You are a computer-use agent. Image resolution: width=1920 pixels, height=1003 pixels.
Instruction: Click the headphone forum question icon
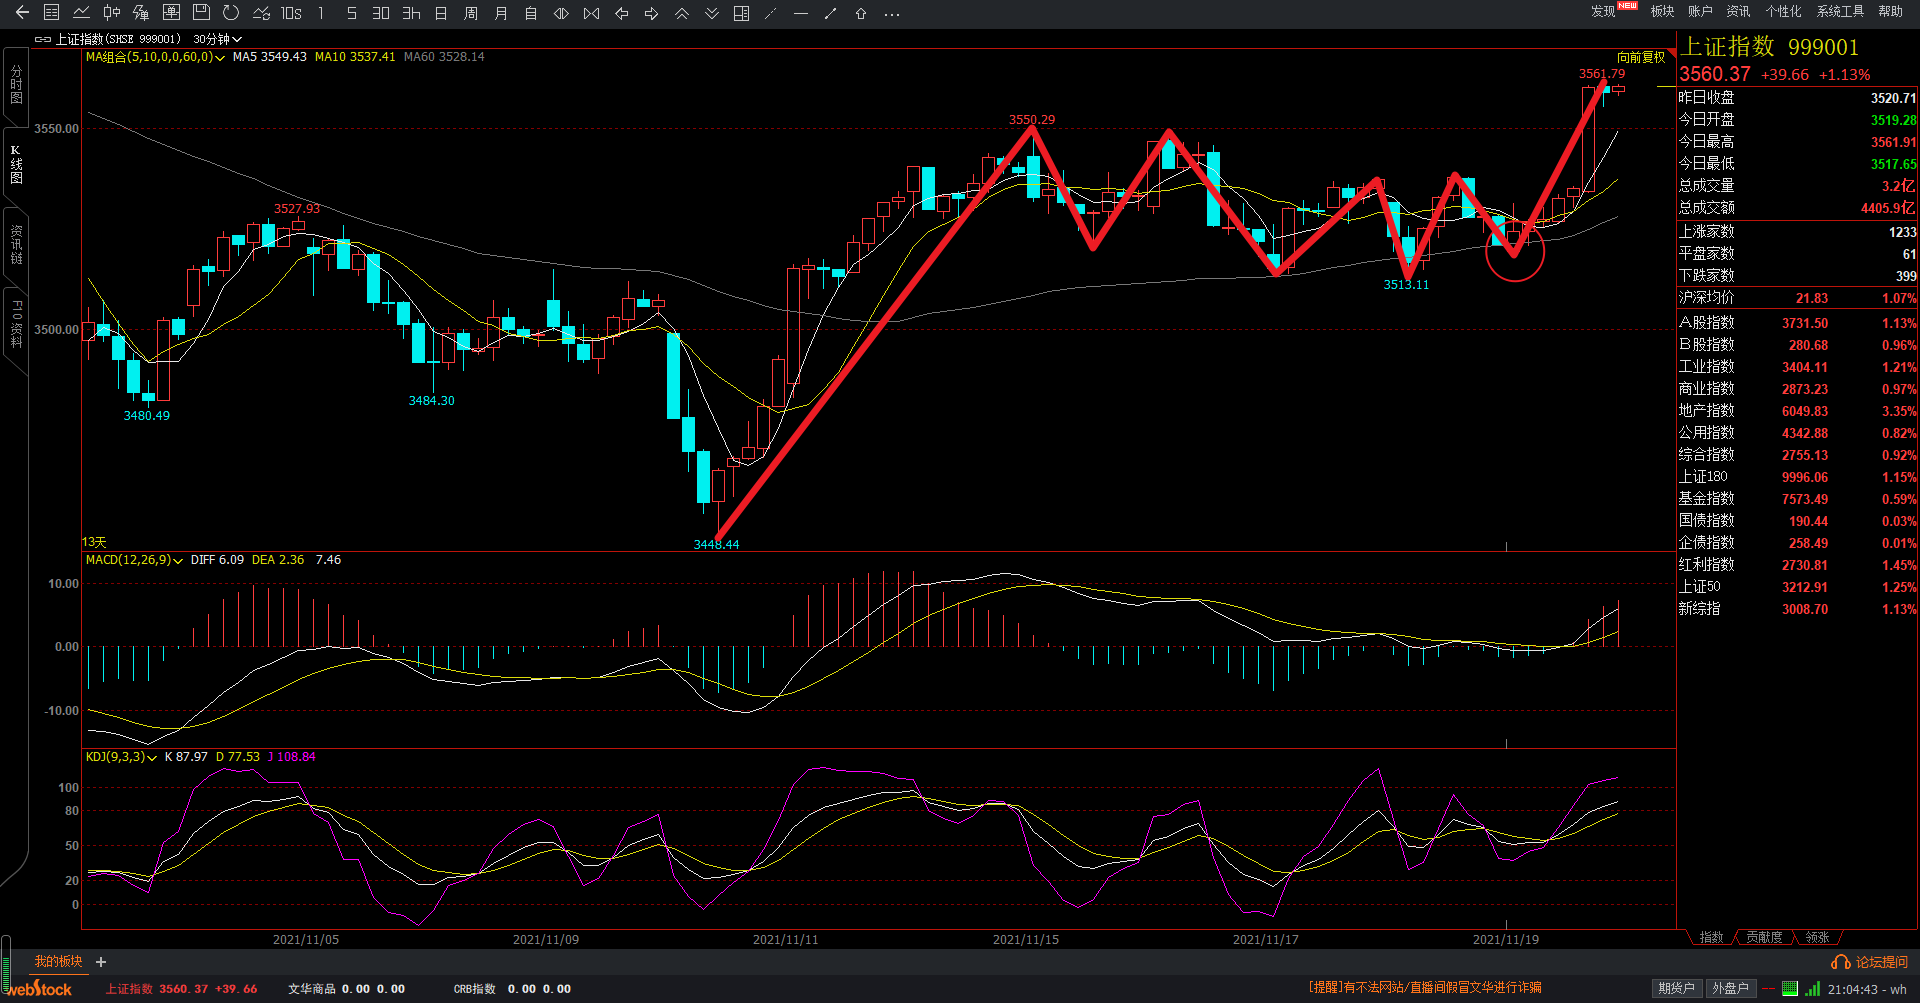point(1840,962)
